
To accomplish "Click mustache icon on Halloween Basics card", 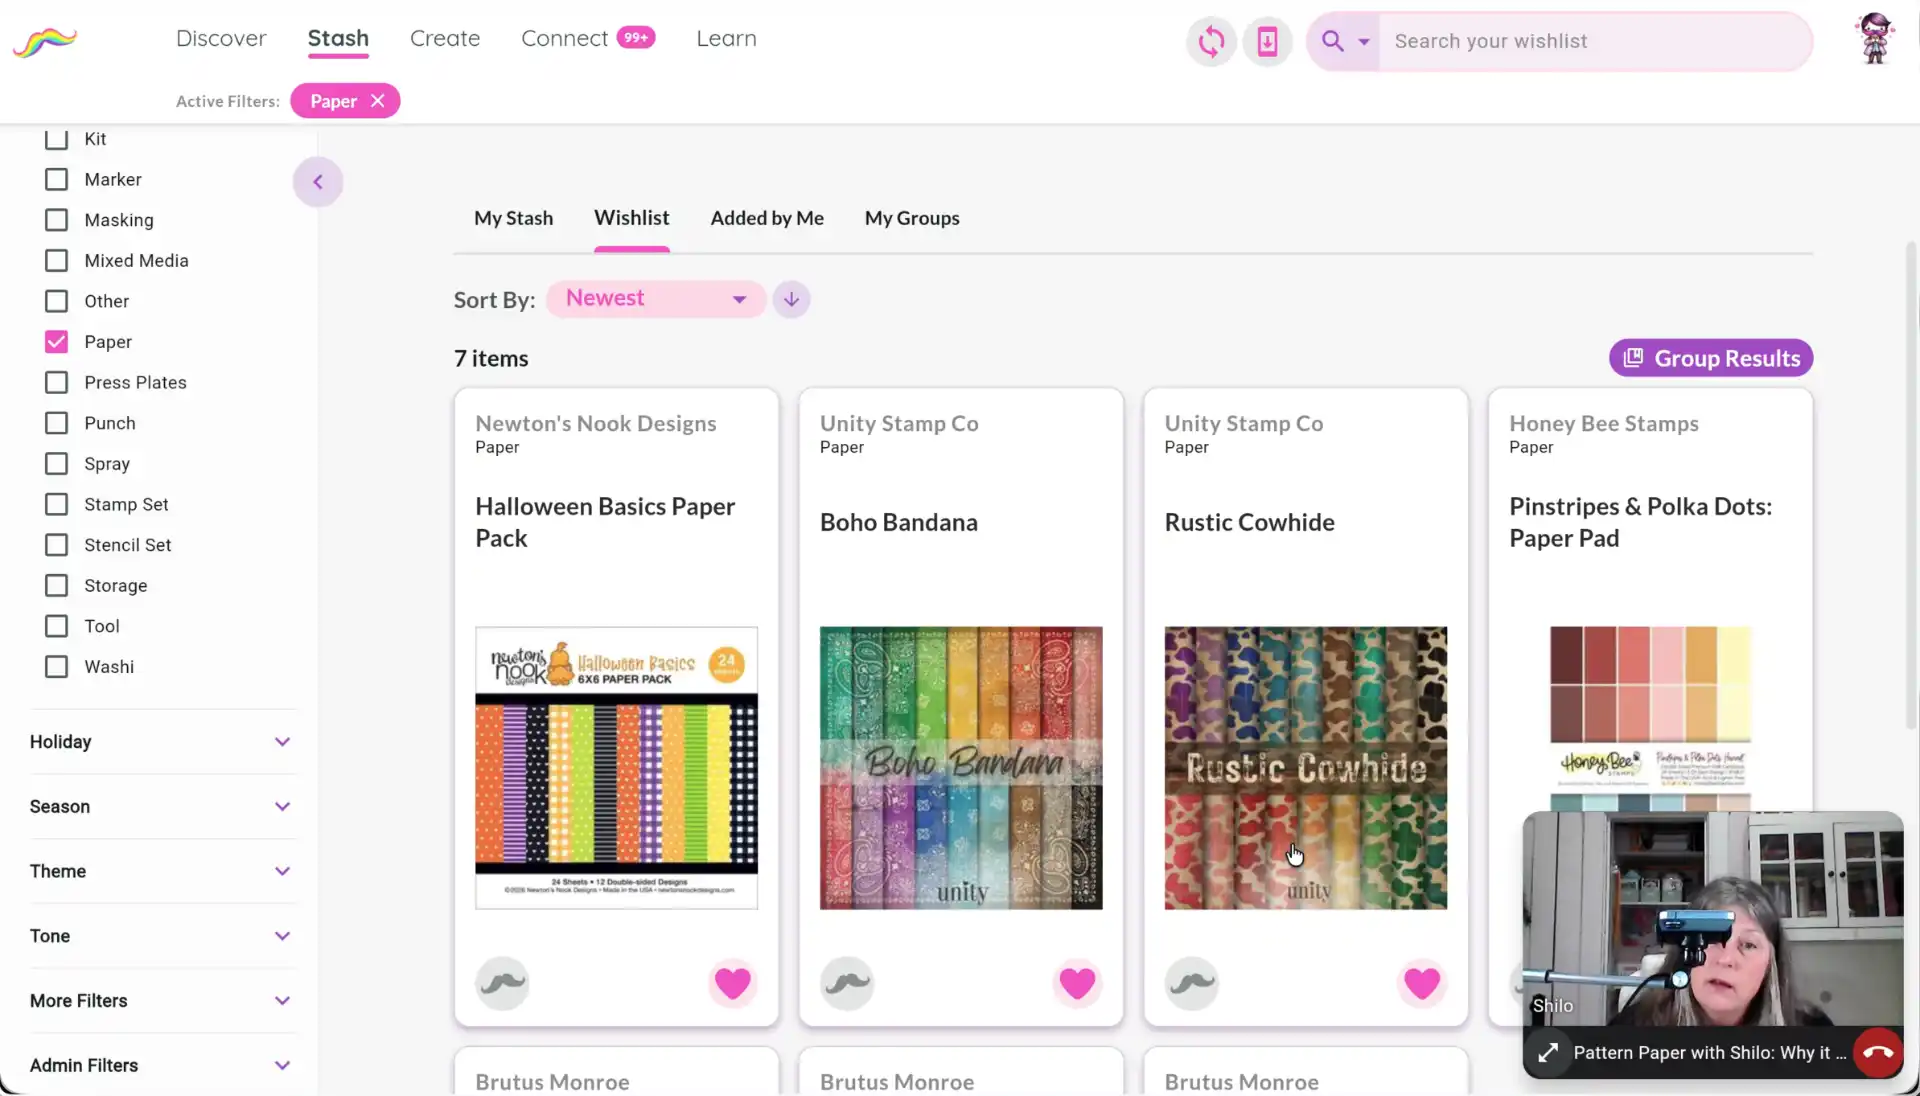I will (502, 983).
